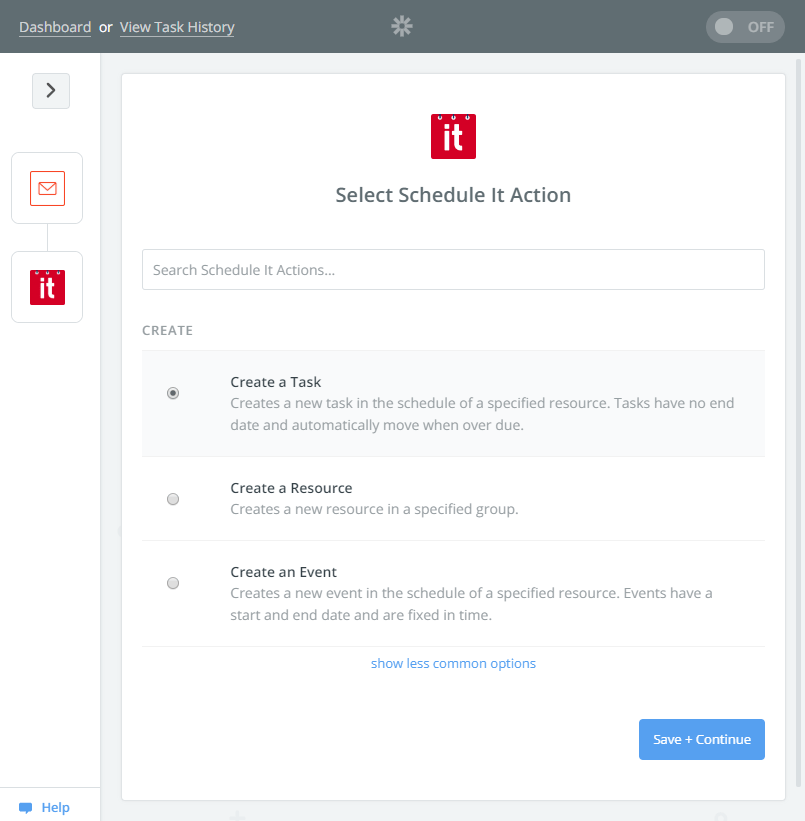Go to Dashboard link
This screenshot has width=805, height=821.
click(55, 27)
